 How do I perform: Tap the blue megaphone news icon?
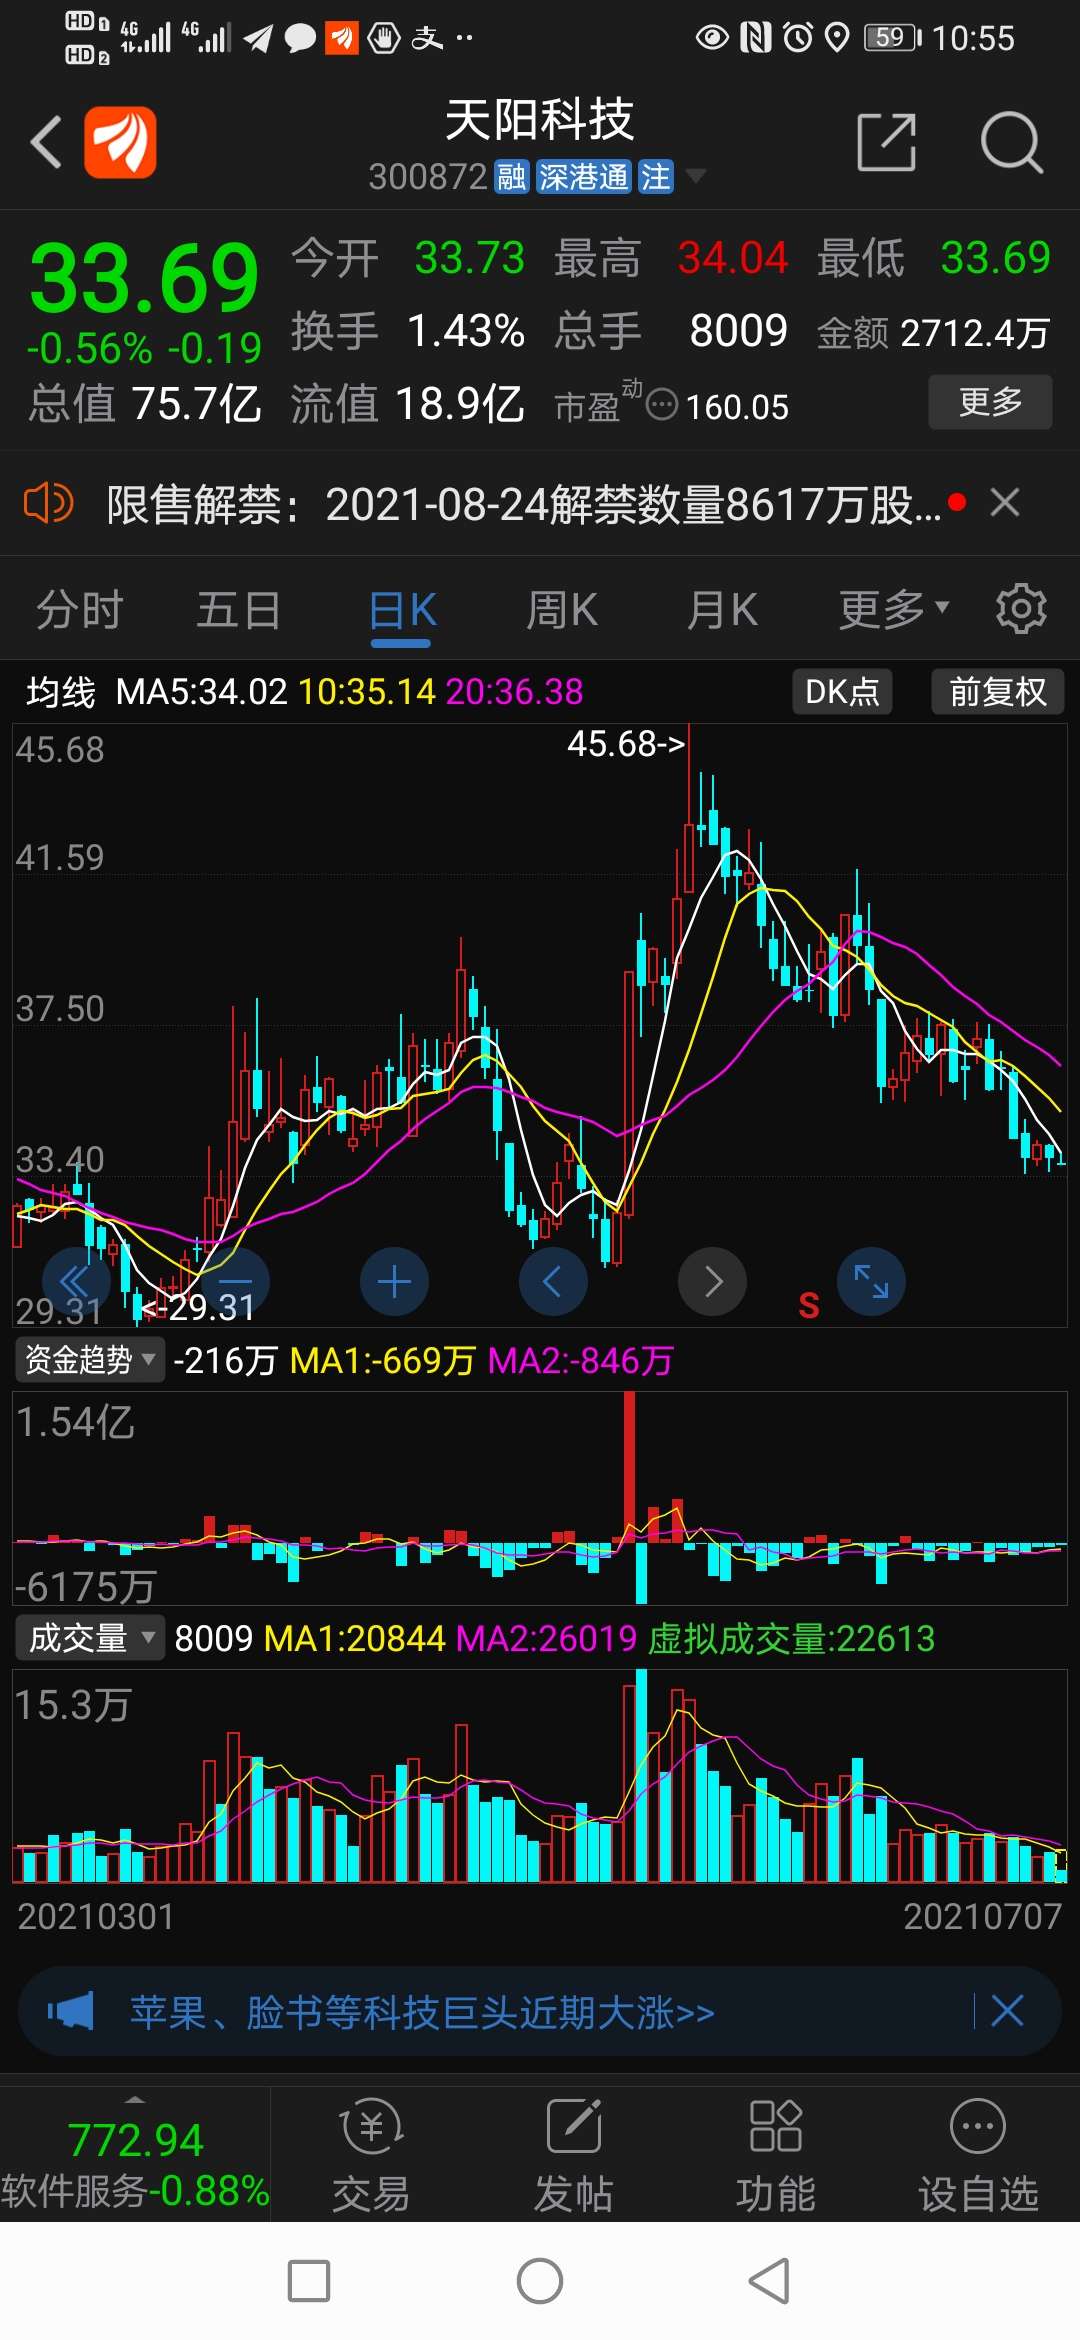(70, 2010)
